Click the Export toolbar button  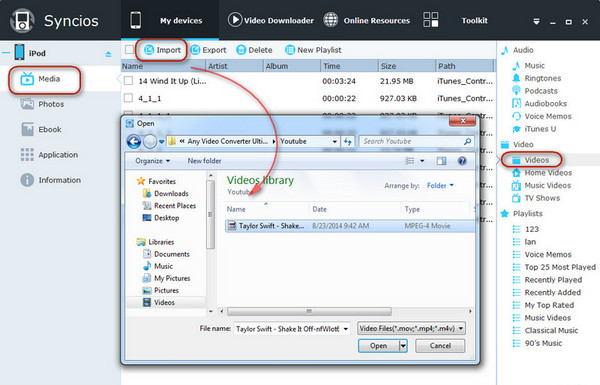[x=208, y=50]
